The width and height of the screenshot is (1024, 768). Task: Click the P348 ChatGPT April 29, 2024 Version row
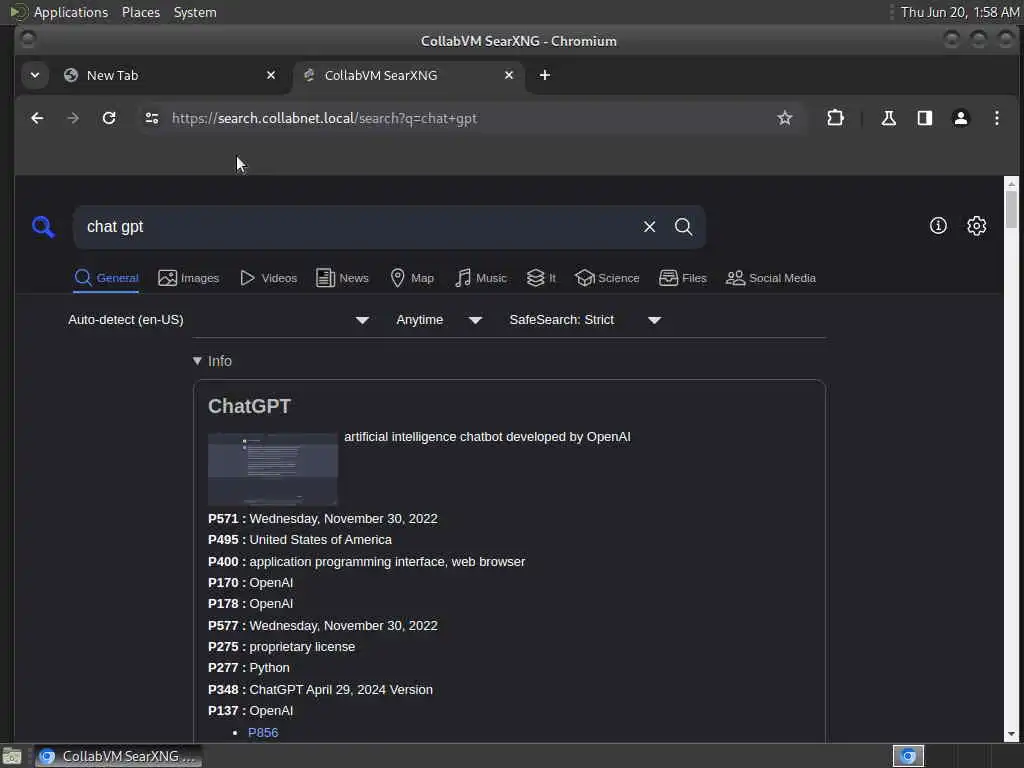click(x=320, y=690)
